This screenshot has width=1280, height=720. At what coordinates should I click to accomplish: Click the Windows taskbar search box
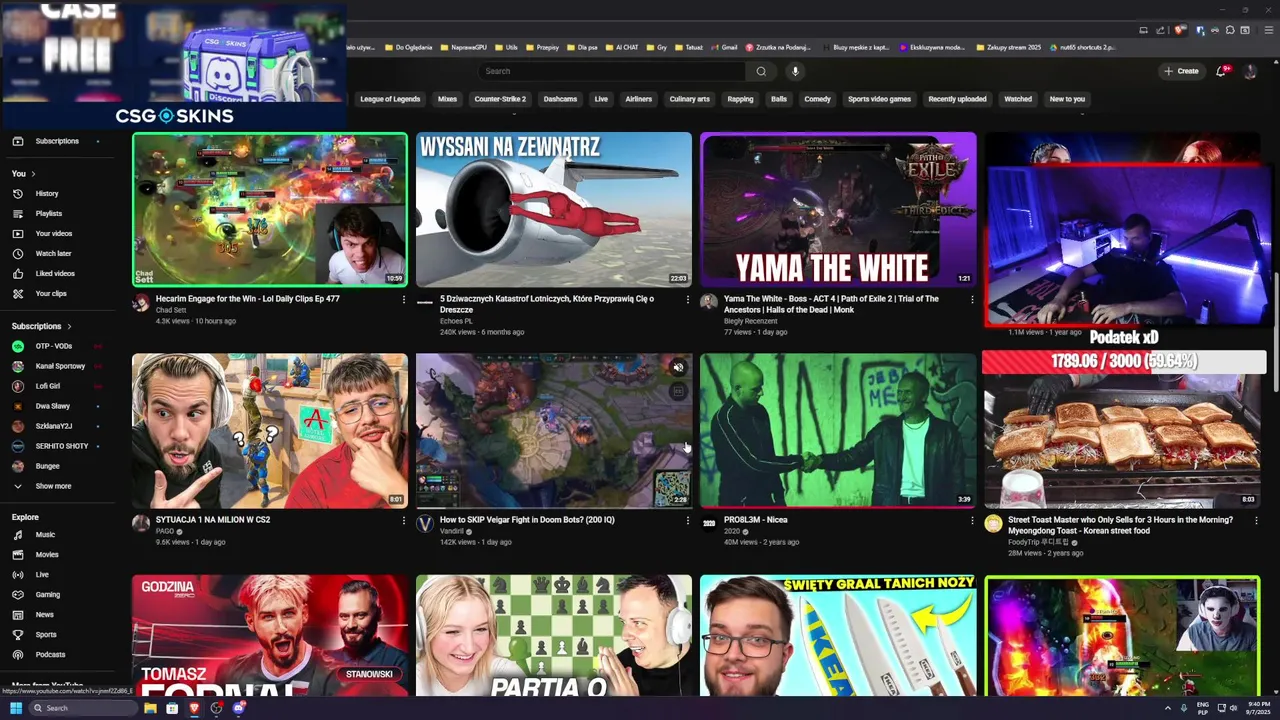click(x=83, y=708)
